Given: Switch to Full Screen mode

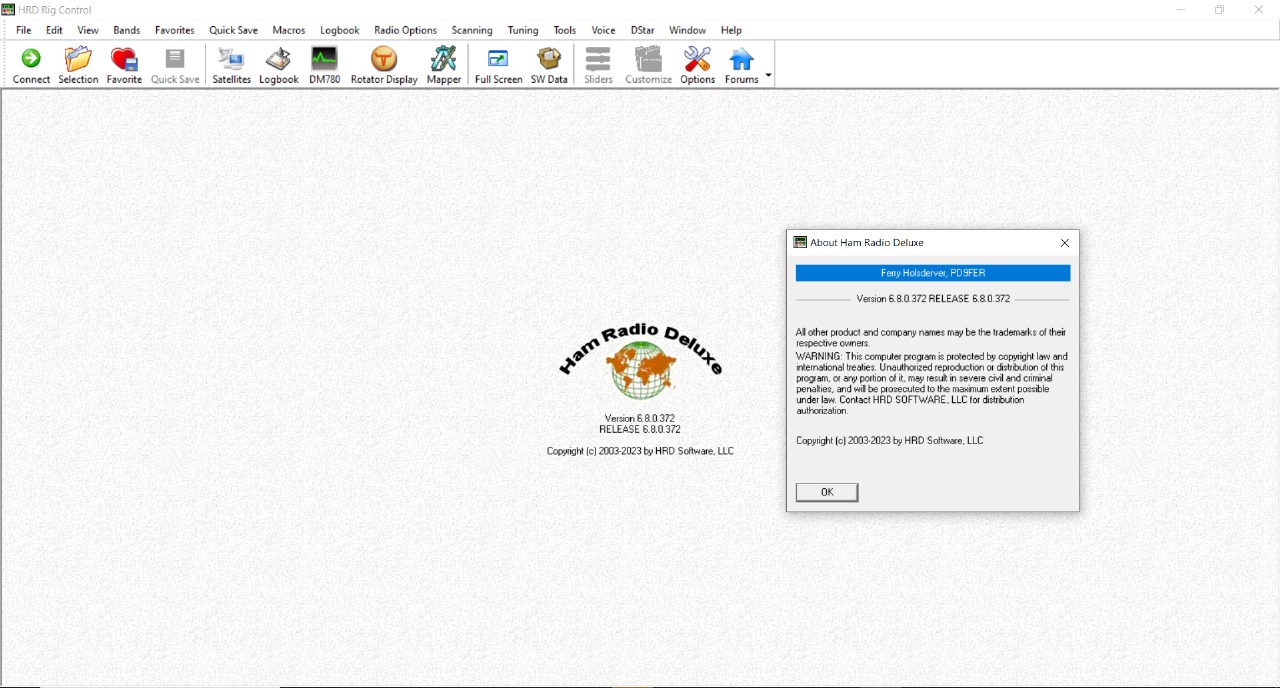Looking at the screenshot, I should tap(498, 65).
